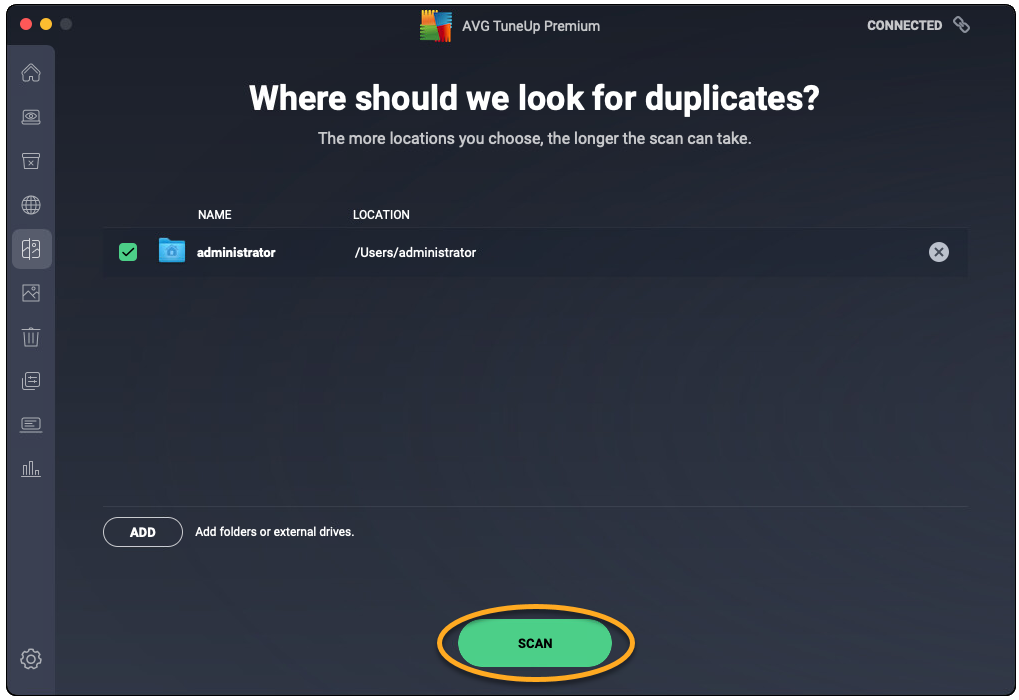Open the stacked sliders sidebar icon

tap(31, 381)
